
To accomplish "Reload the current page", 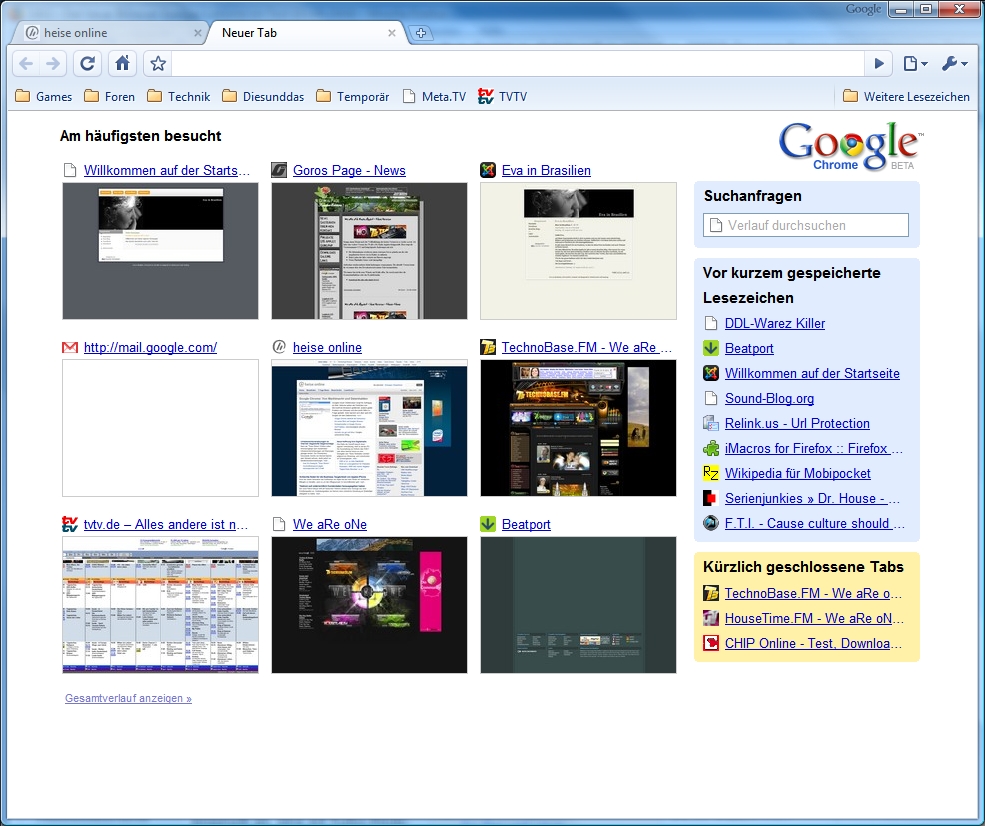I will coord(87,63).
